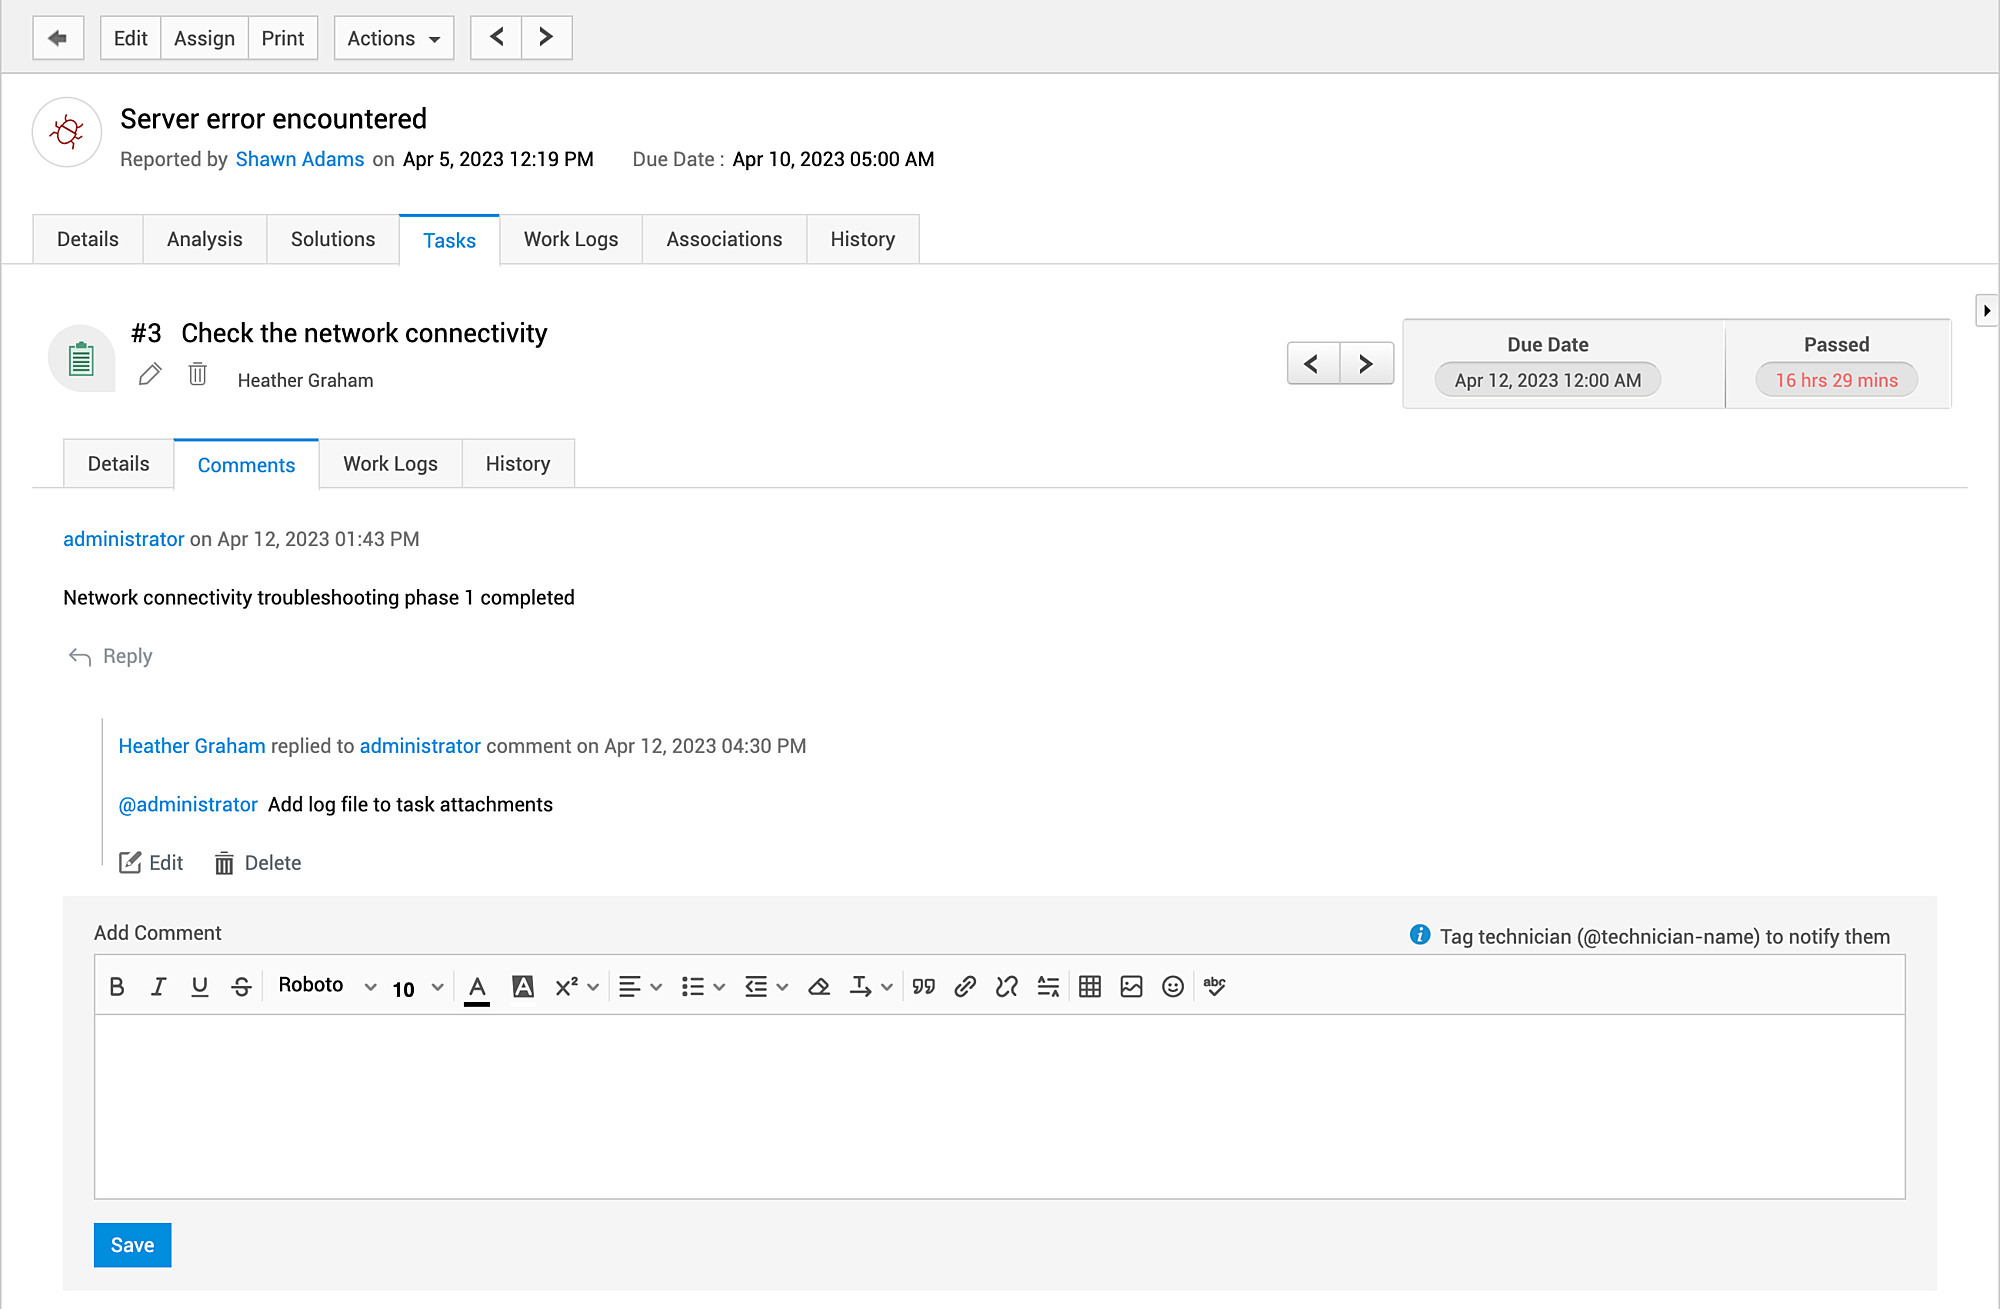Click the insert image icon
This screenshot has width=2000, height=1309.
point(1132,987)
